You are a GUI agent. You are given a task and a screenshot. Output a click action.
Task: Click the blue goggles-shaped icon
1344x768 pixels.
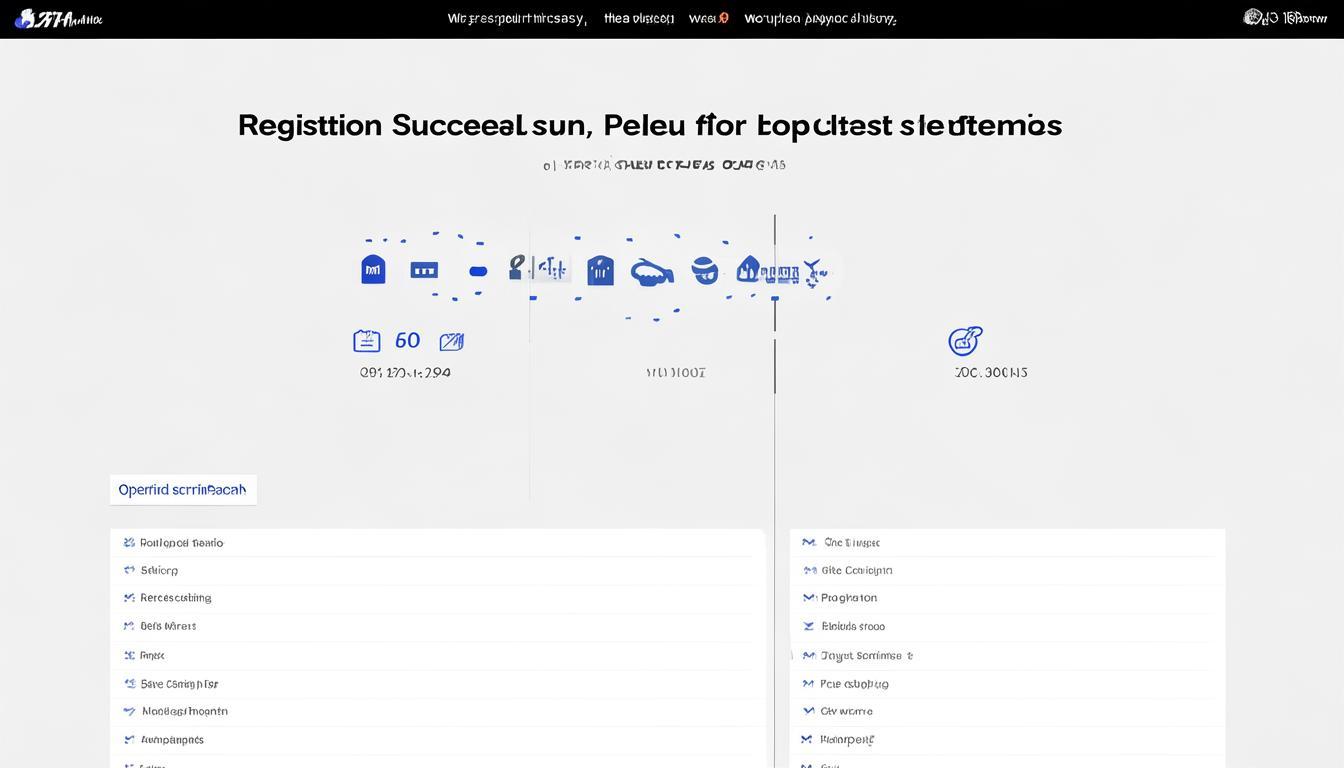point(652,272)
